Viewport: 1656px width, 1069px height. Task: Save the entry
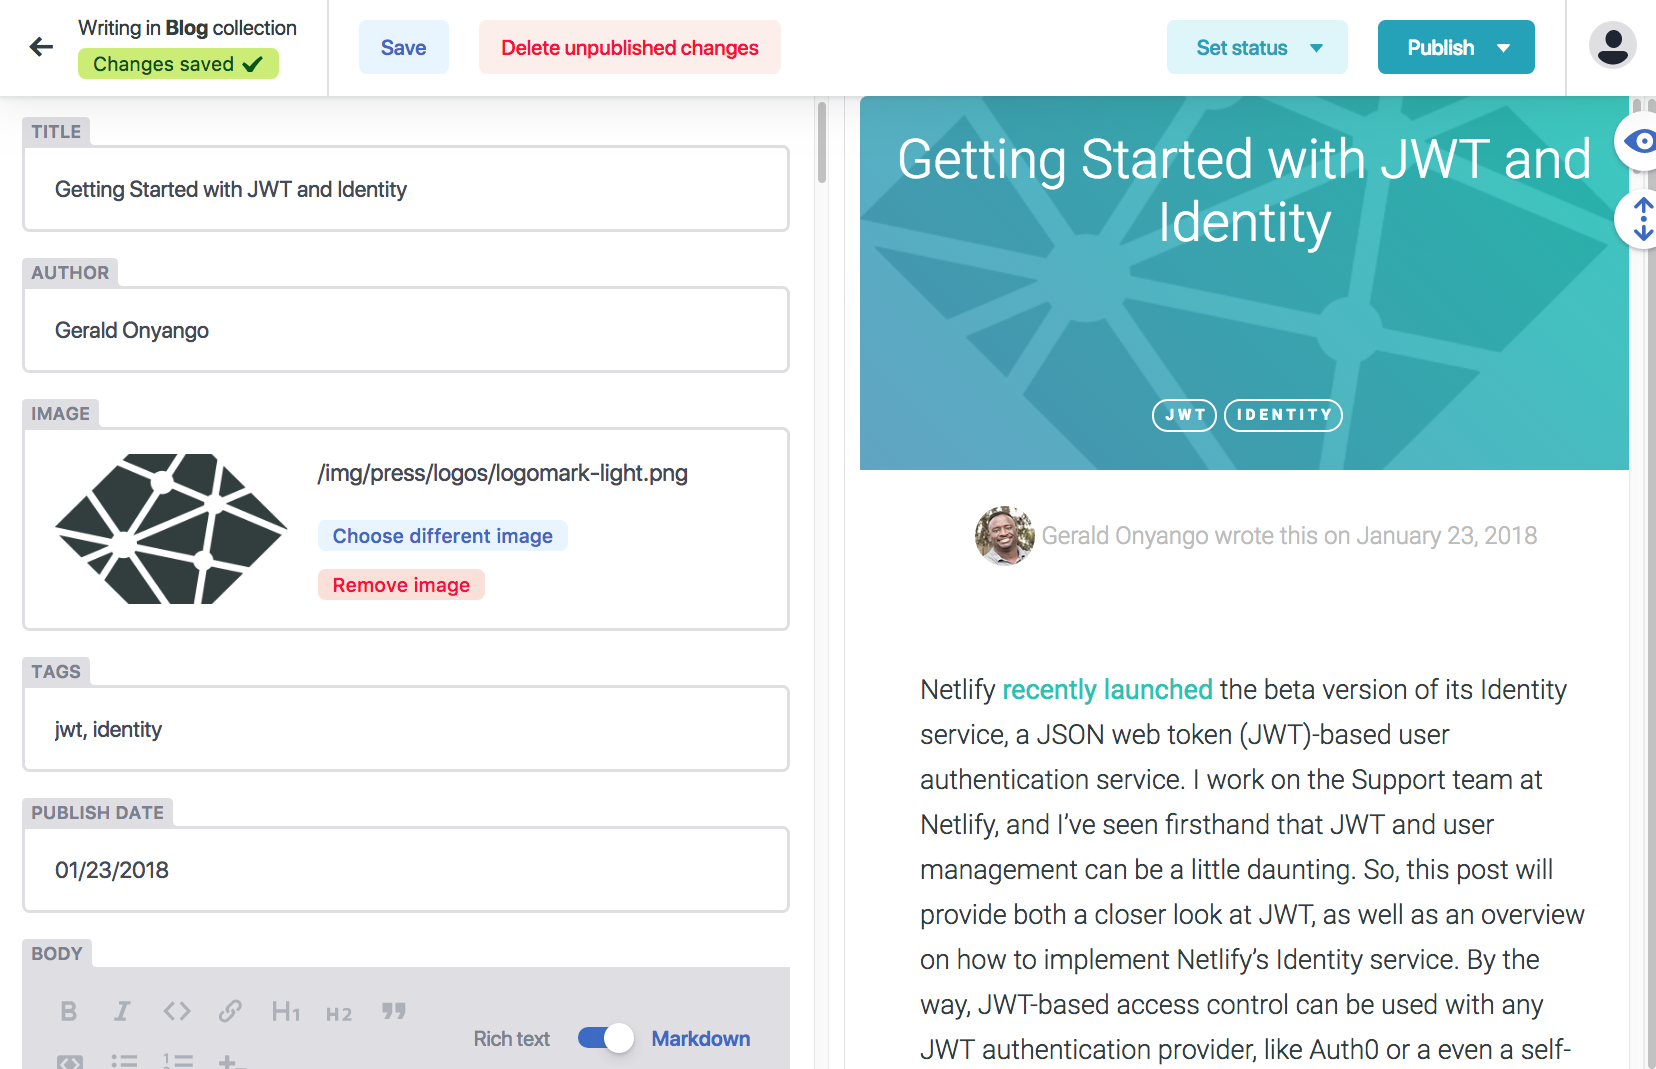tap(404, 47)
